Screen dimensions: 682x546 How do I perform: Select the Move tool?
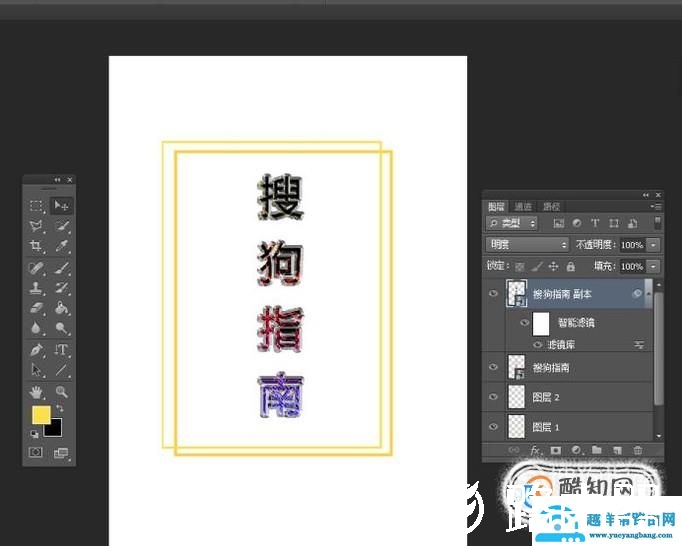[61, 205]
